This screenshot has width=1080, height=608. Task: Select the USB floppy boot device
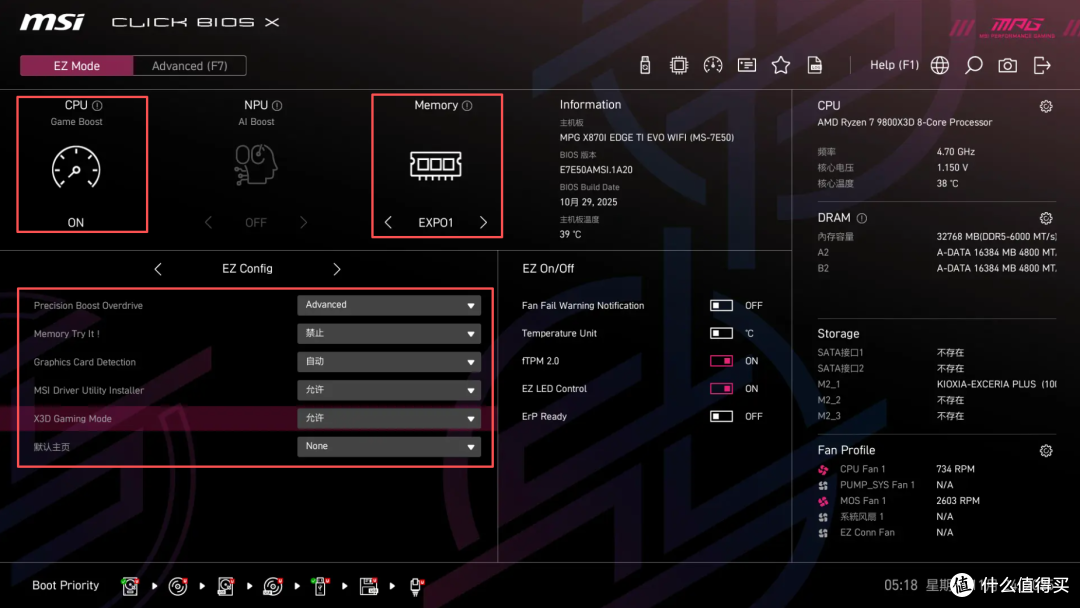coord(368,586)
